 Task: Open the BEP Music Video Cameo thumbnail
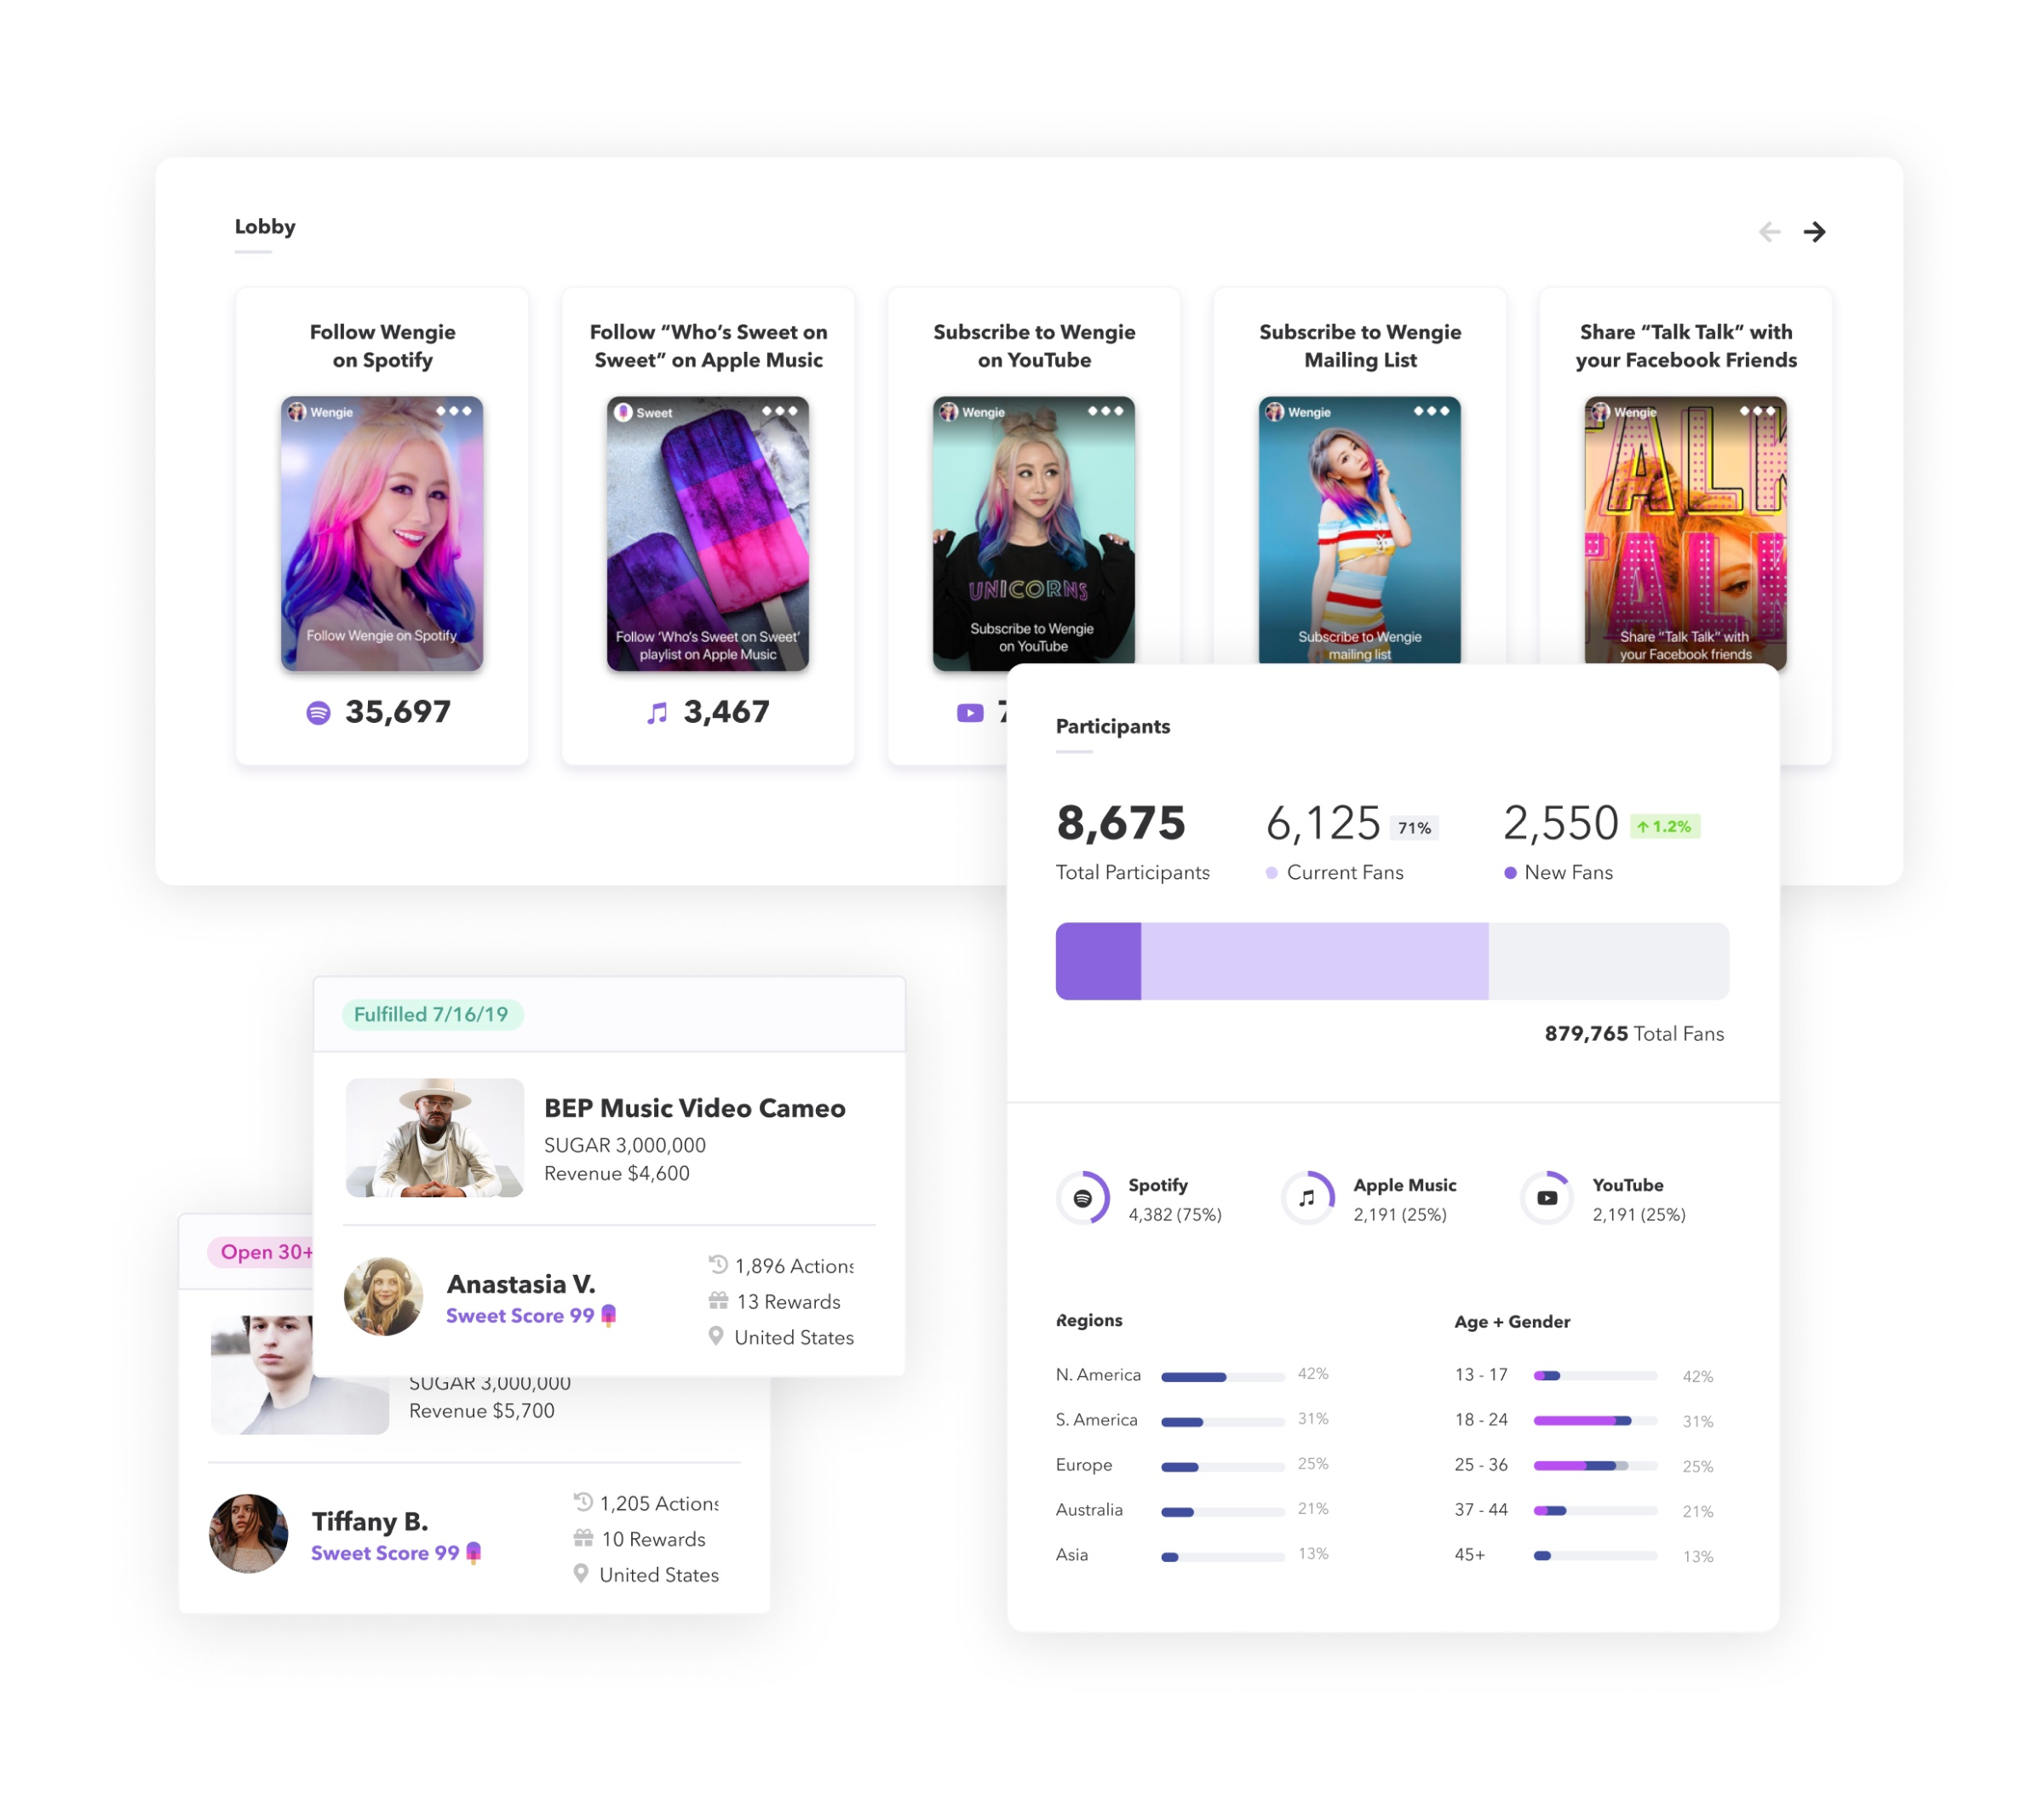click(434, 1138)
